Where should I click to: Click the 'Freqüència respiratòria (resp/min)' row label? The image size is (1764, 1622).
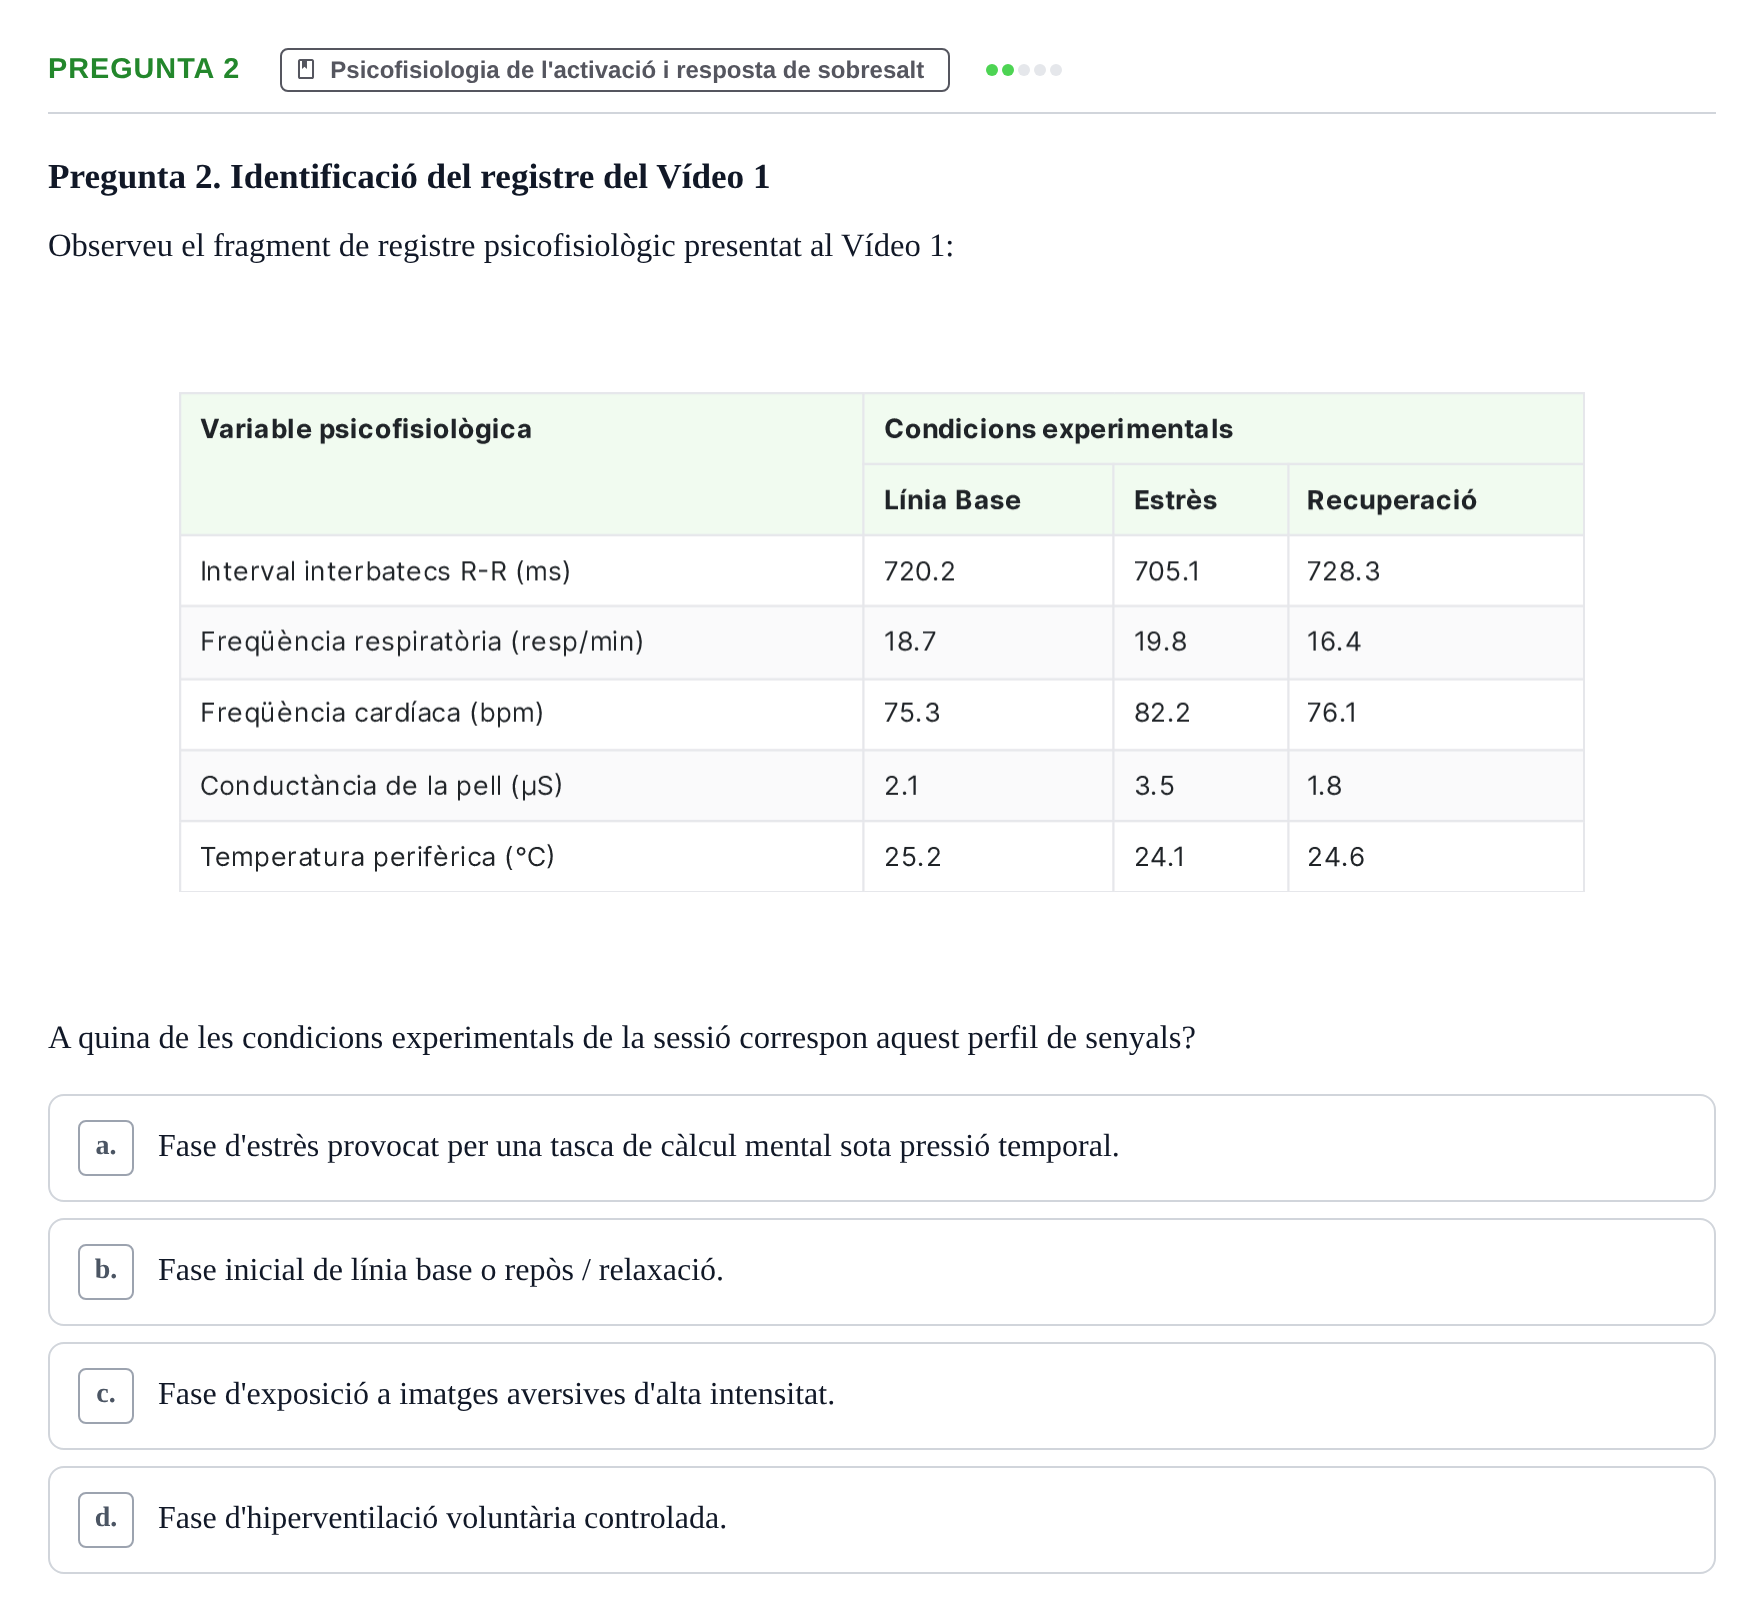[x=421, y=641]
